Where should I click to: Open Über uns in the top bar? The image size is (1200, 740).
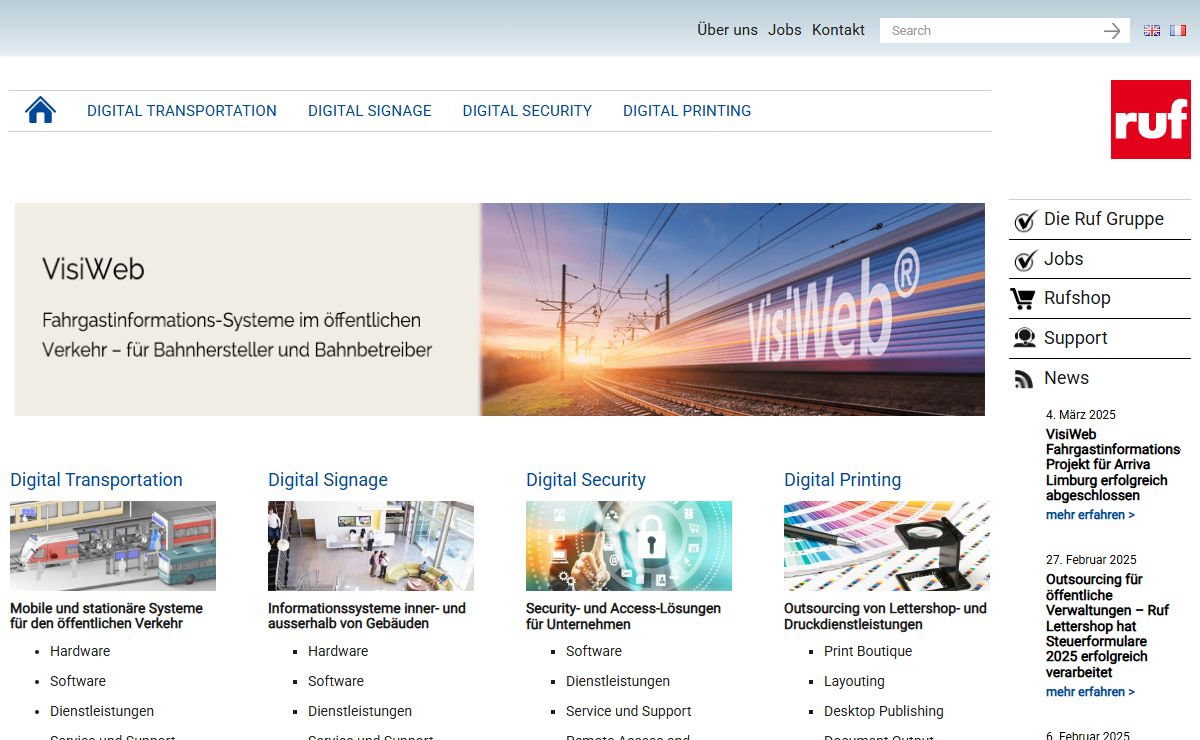pos(727,30)
